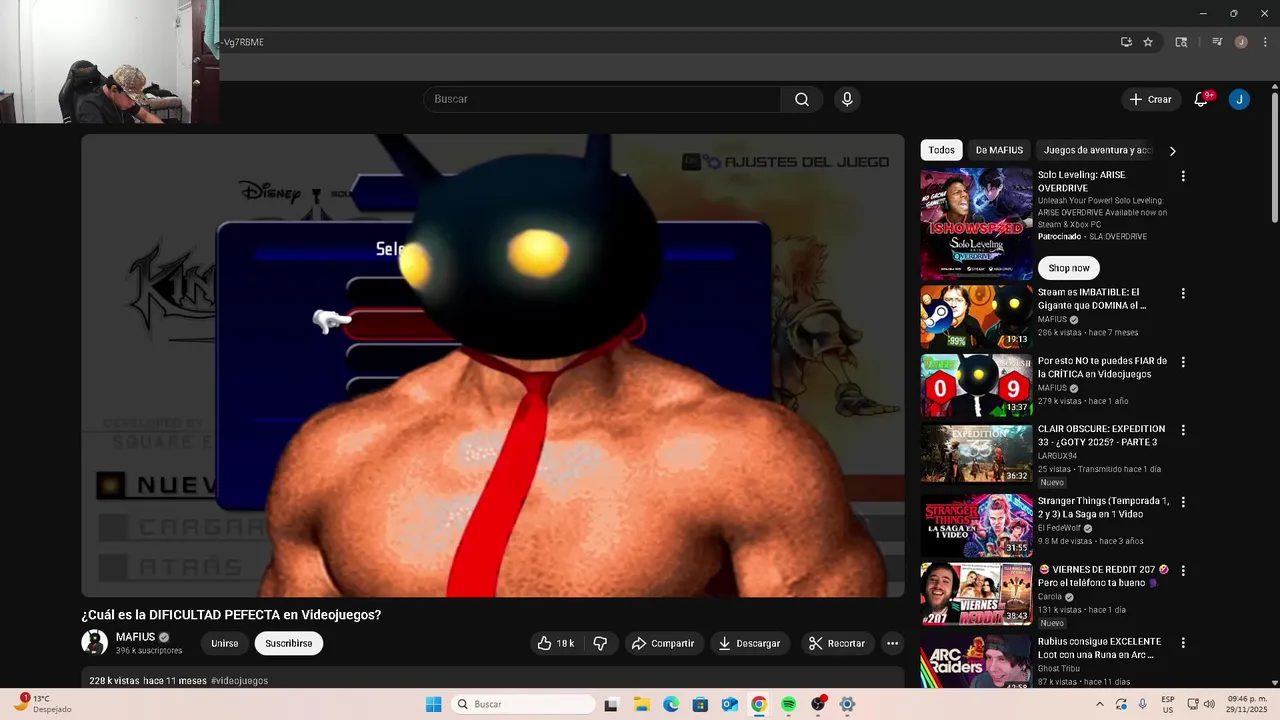Screen dimensions: 1280x720
Task: Click the Compartir button
Action: pyautogui.click(x=664, y=643)
